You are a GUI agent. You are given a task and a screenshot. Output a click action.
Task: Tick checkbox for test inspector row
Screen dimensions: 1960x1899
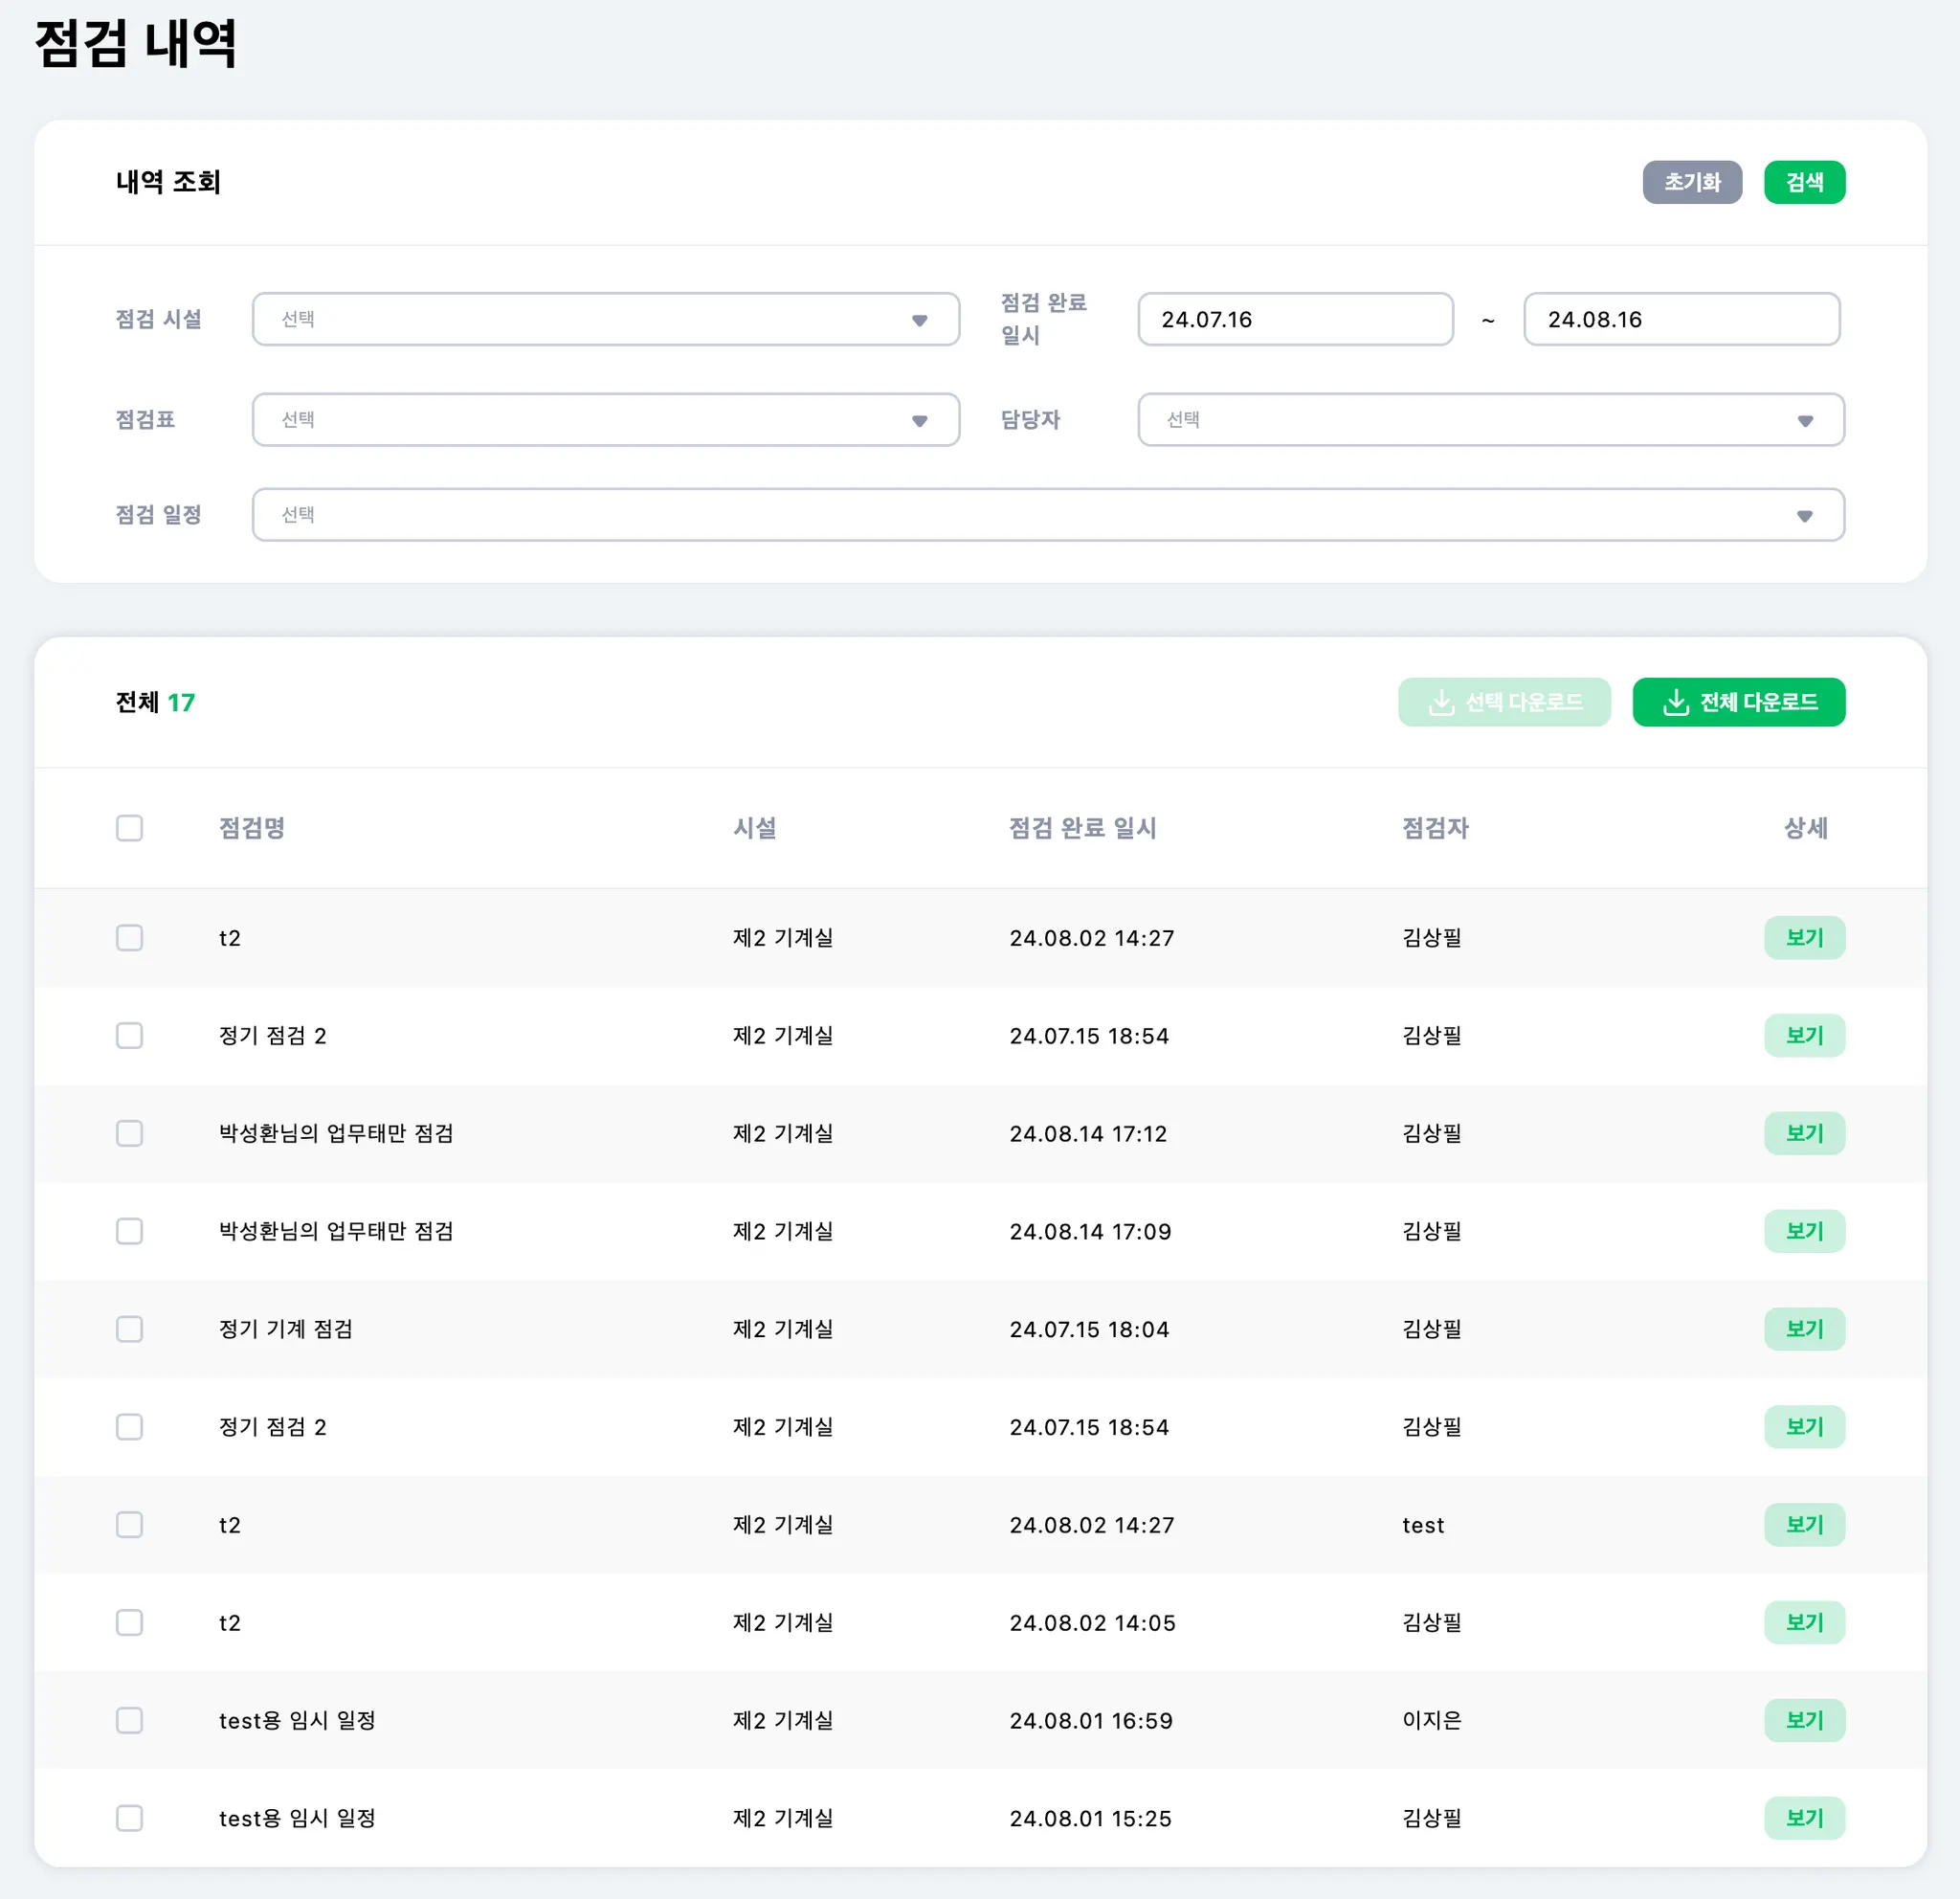coord(129,1525)
